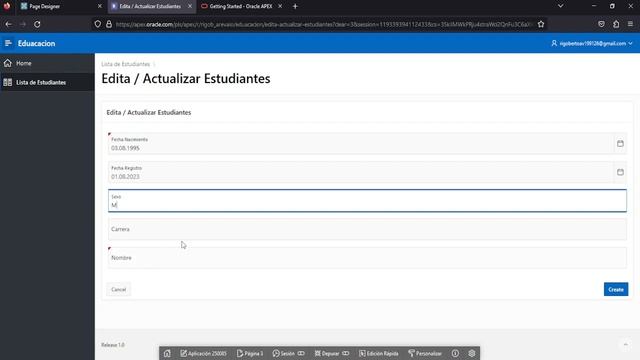The height and width of the screenshot is (360, 640).
Task: Close the Page Designer browser tab
Action: pyautogui.click(x=100, y=7)
